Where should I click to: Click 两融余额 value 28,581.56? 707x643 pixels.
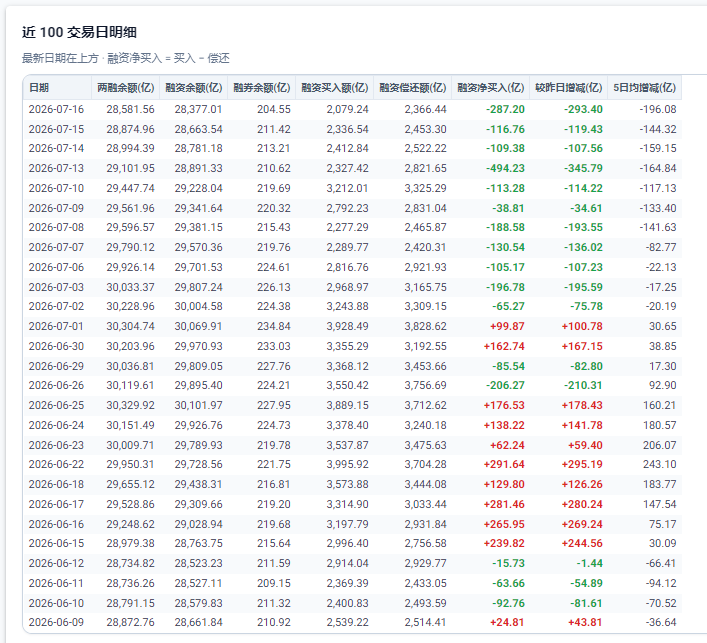pos(130,110)
